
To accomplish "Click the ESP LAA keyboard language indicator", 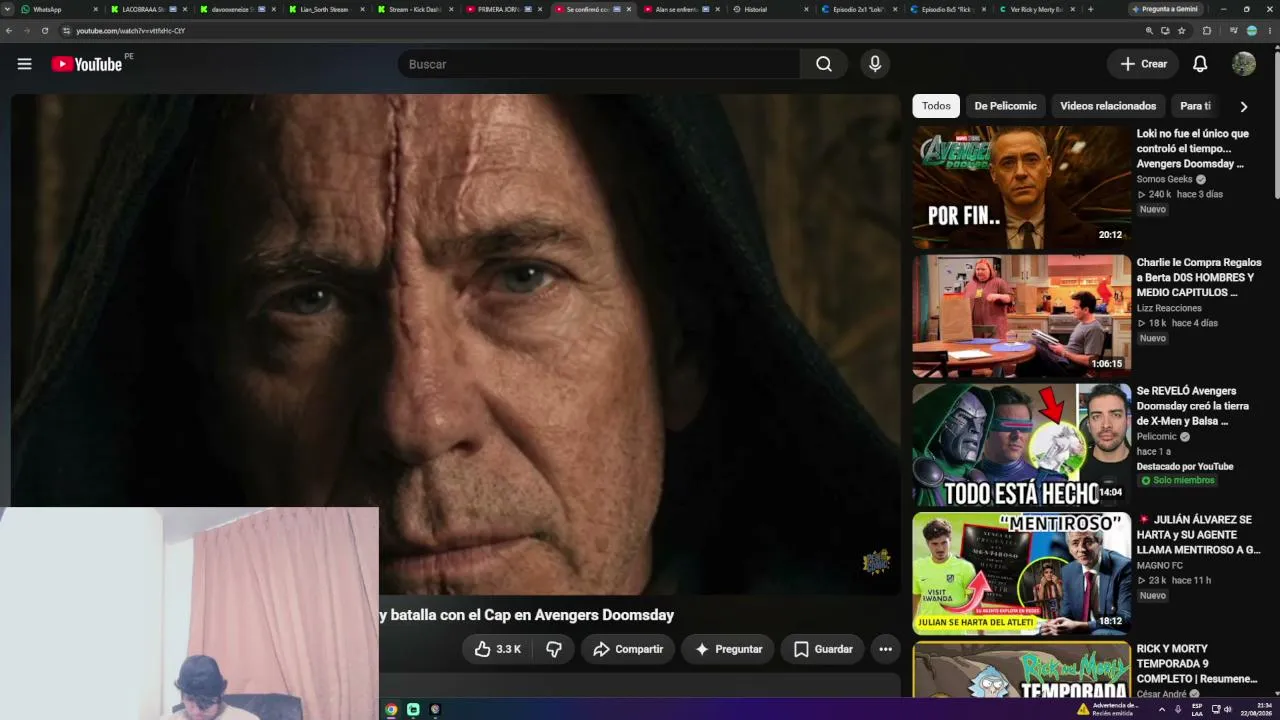I will pyautogui.click(x=1197, y=709).
